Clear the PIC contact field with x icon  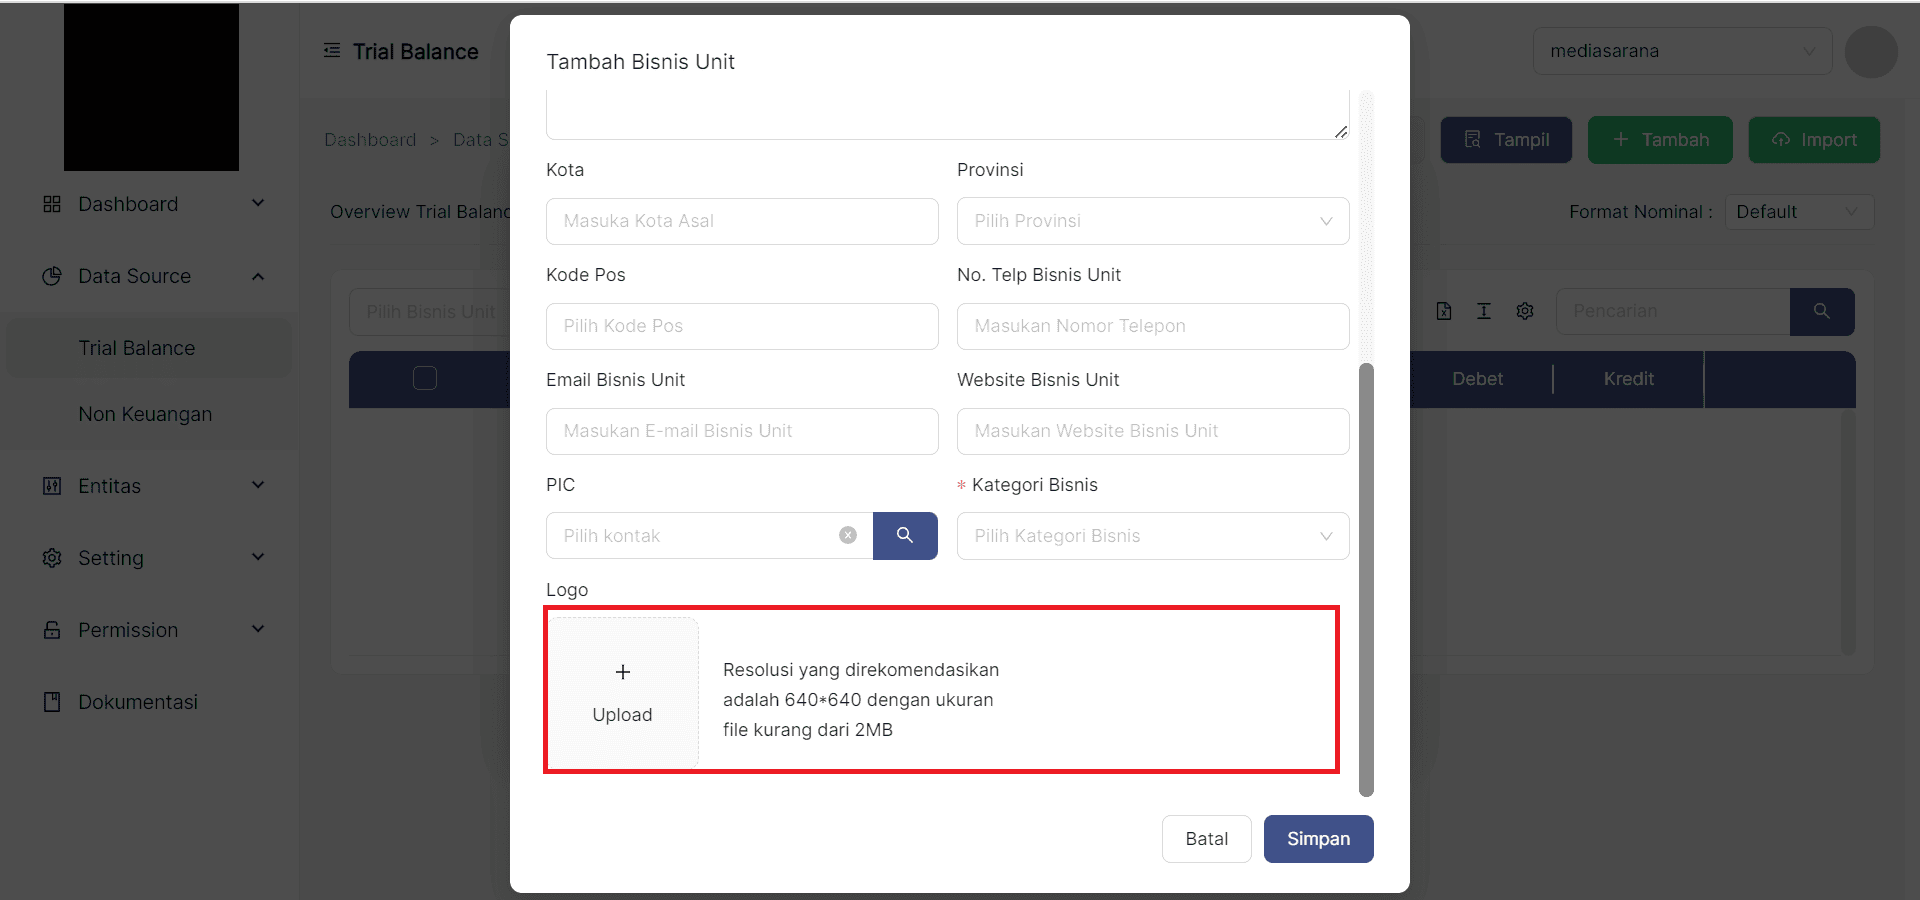pos(848,536)
